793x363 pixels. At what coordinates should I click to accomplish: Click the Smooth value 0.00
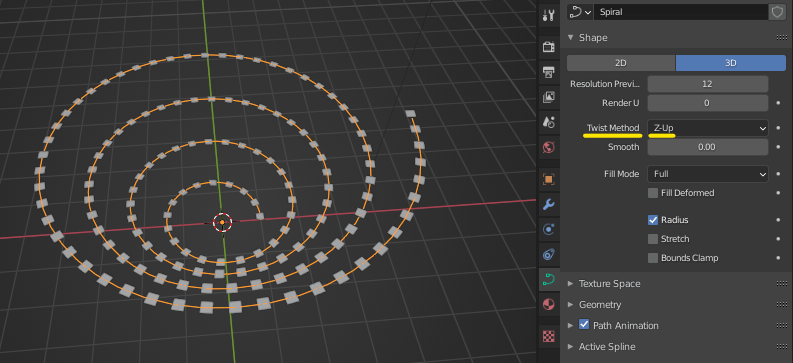708,147
